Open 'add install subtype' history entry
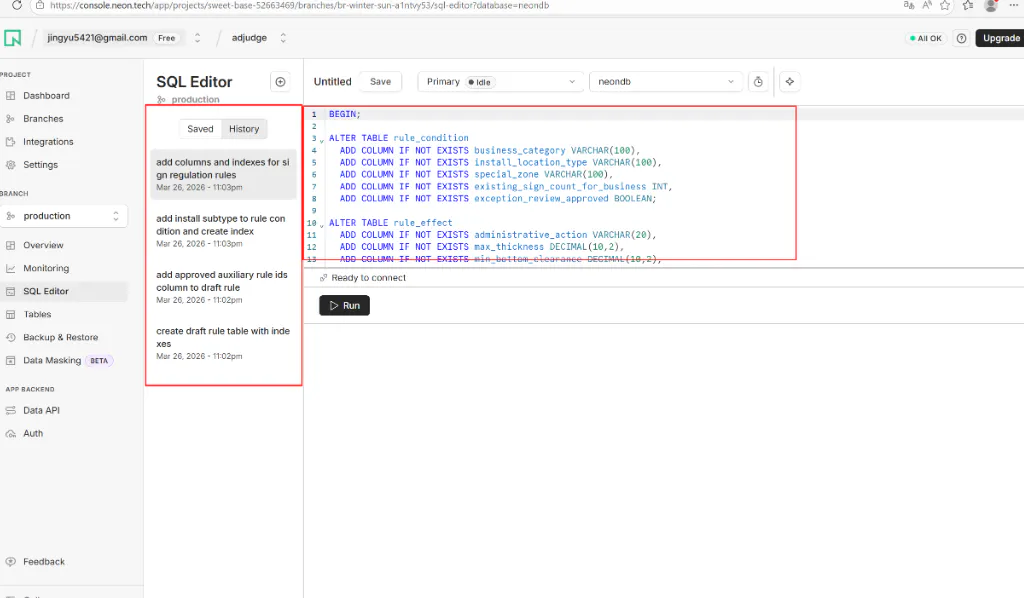The width and height of the screenshot is (1024, 598). coord(223,230)
